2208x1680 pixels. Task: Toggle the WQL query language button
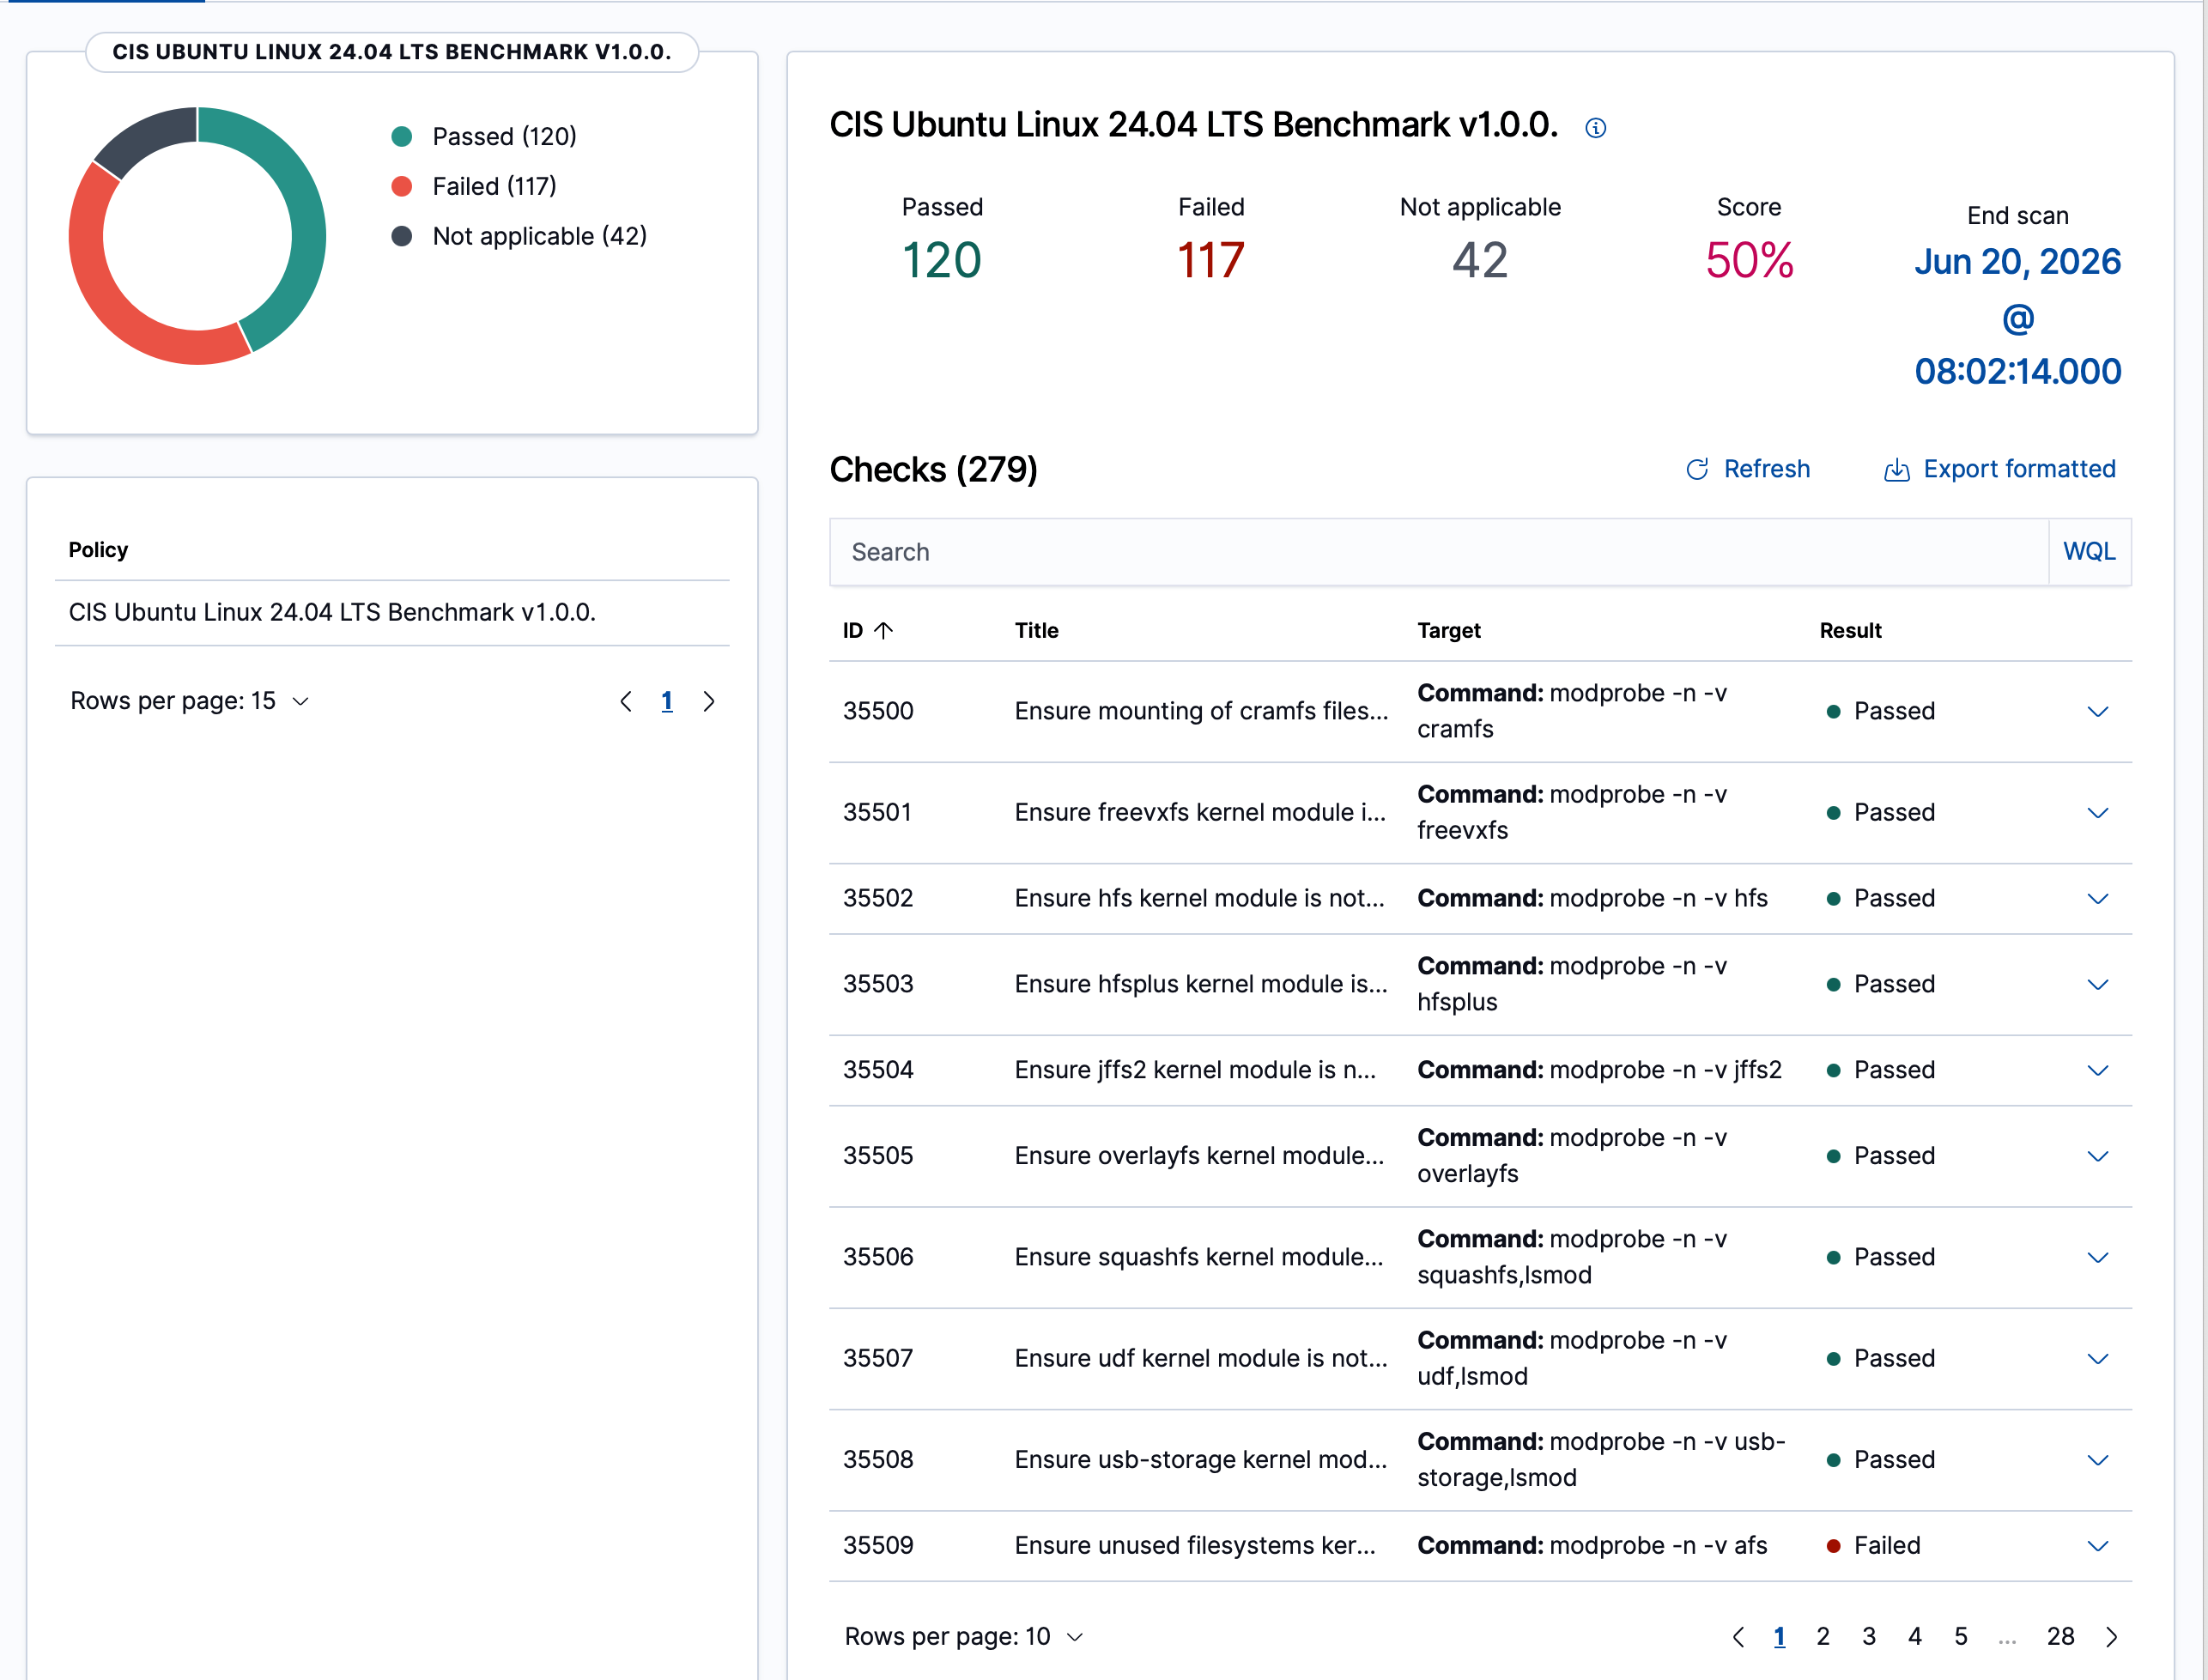(x=2090, y=552)
